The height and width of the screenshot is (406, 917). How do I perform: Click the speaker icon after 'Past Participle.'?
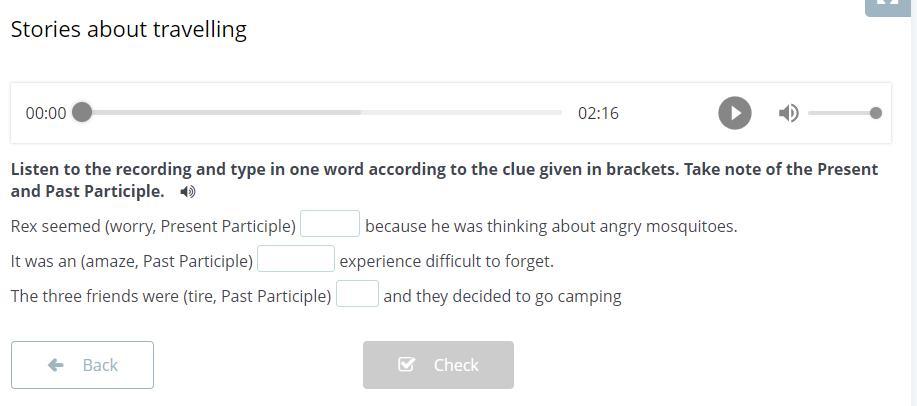click(188, 192)
